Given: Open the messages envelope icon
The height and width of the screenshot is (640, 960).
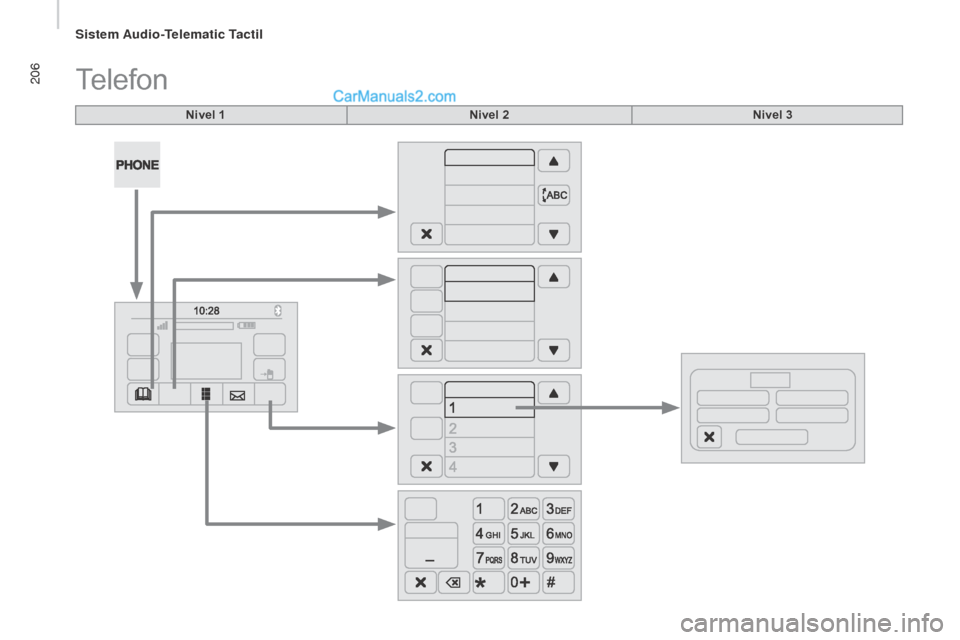Looking at the screenshot, I should (x=238, y=395).
